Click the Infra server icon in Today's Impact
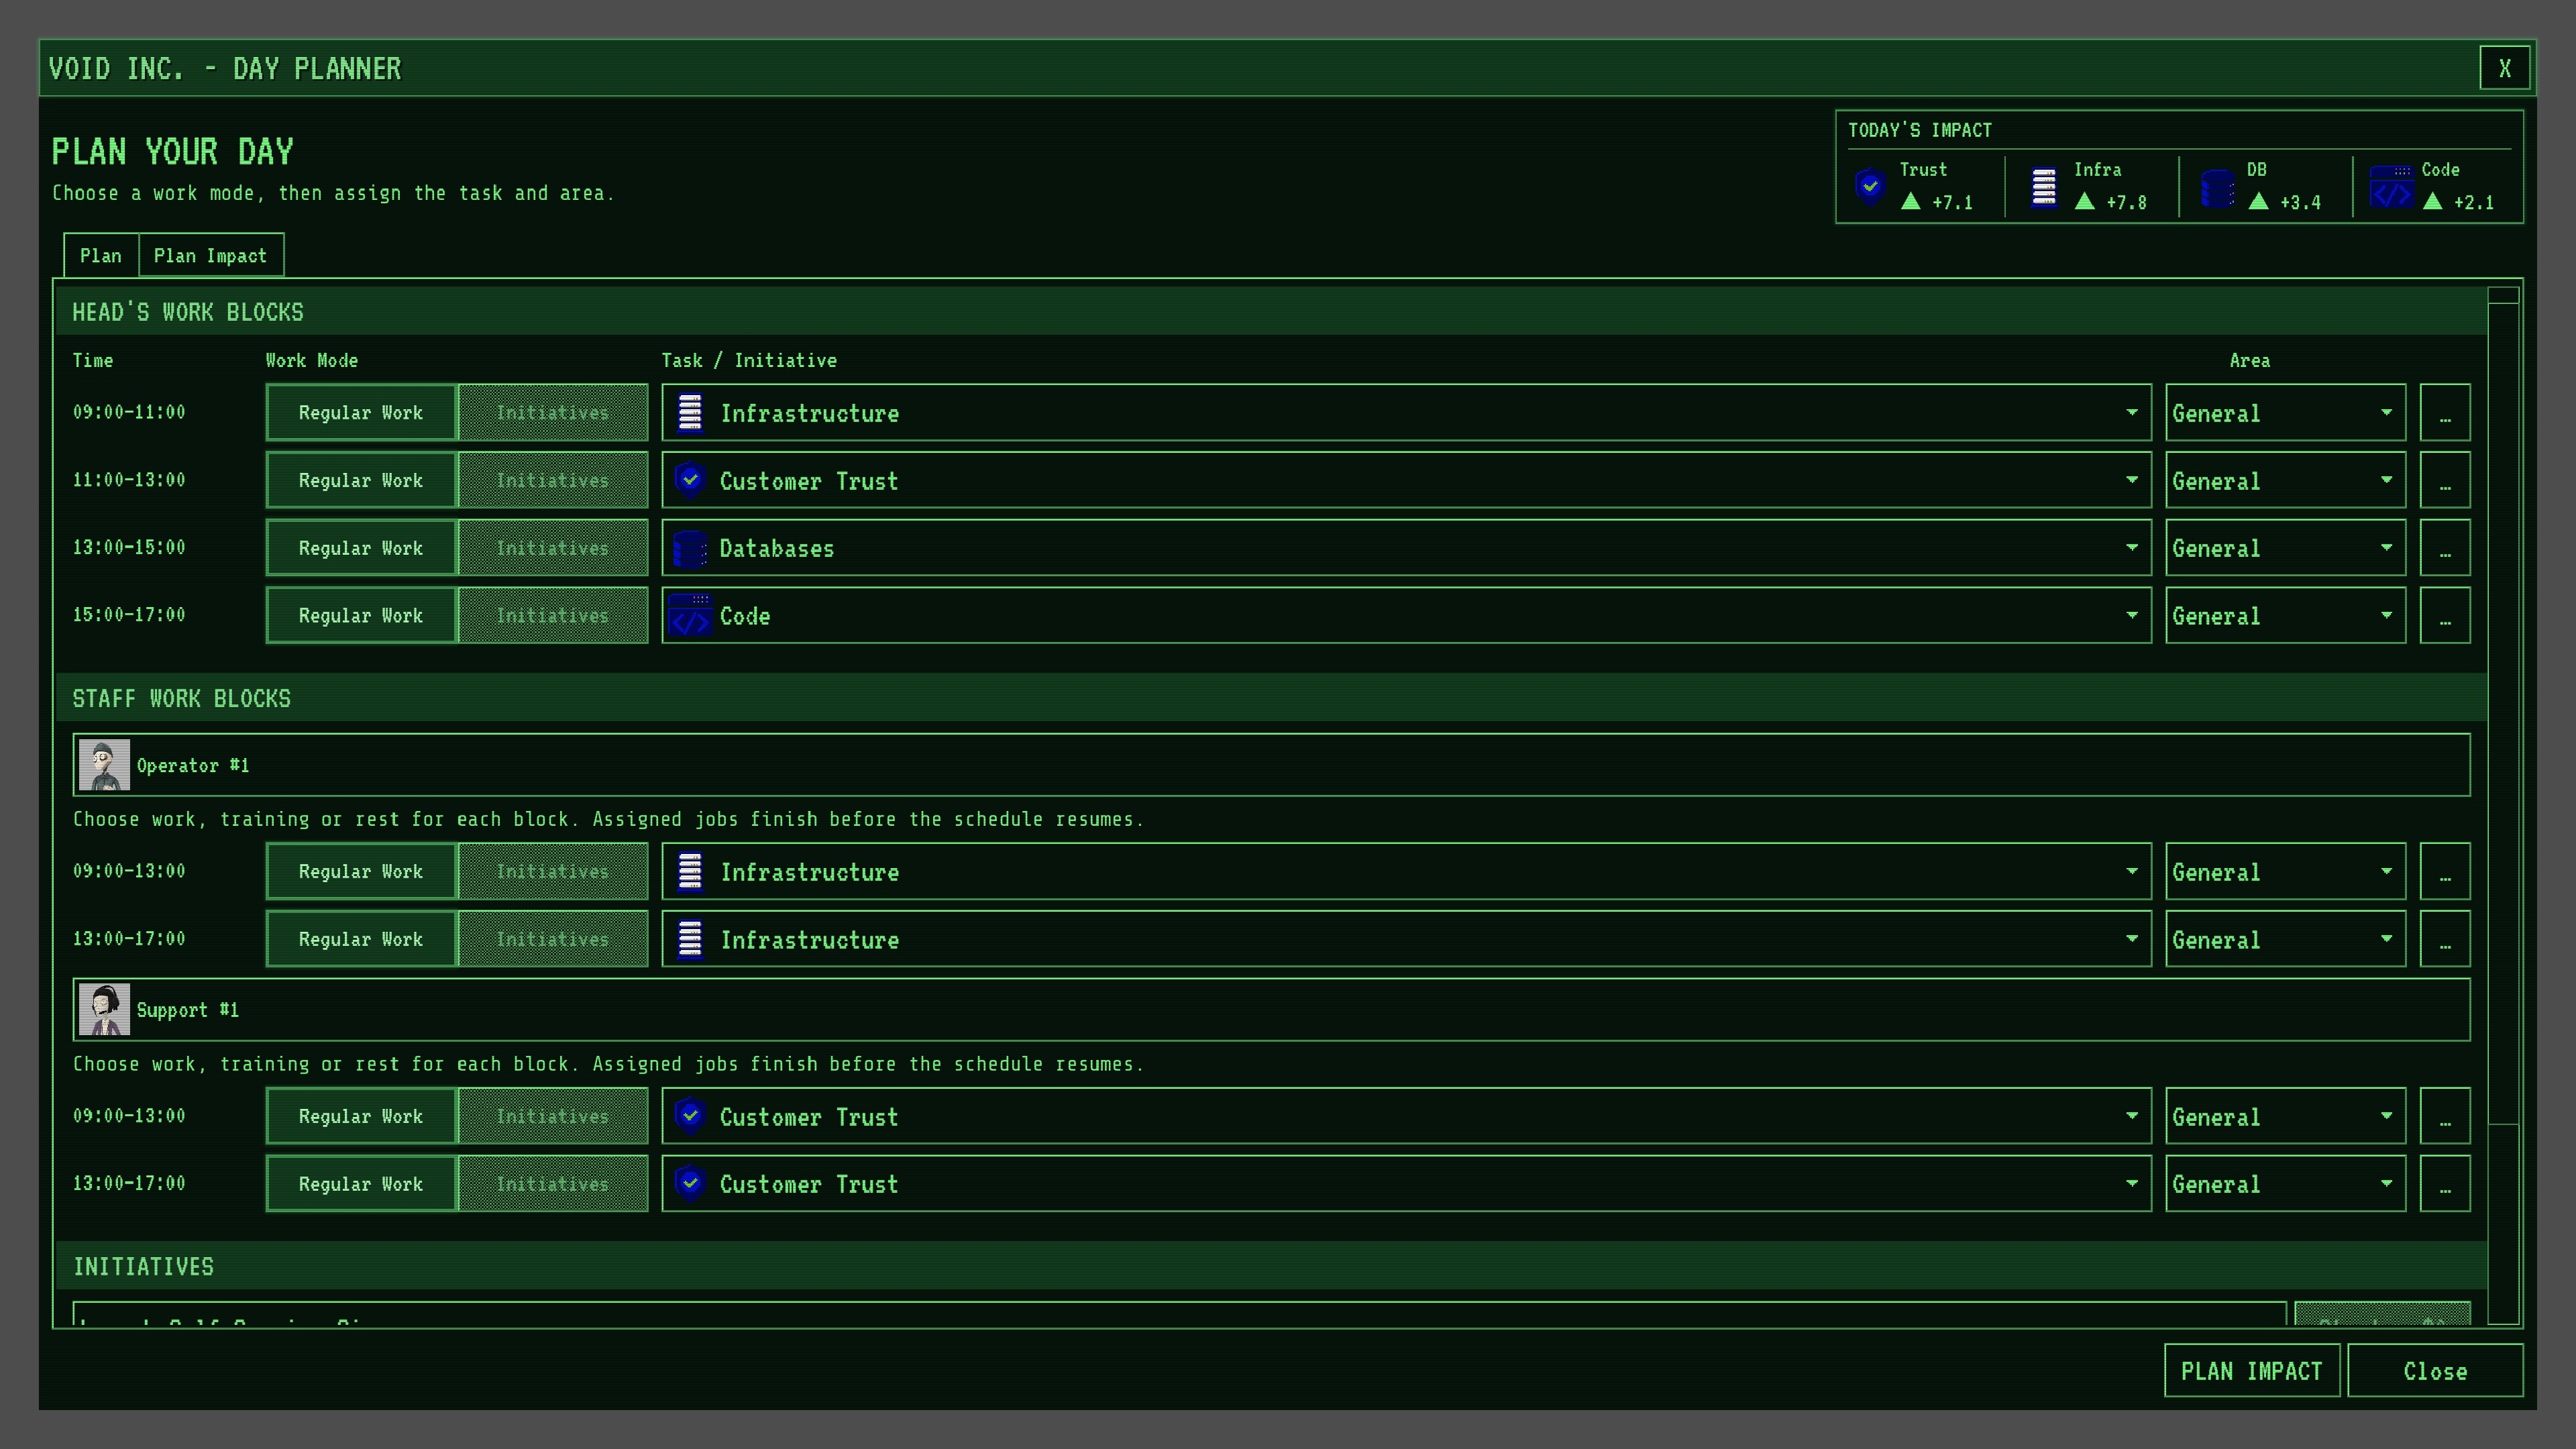Viewport: 2576px width, 1449px height. tap(2044, 186)
